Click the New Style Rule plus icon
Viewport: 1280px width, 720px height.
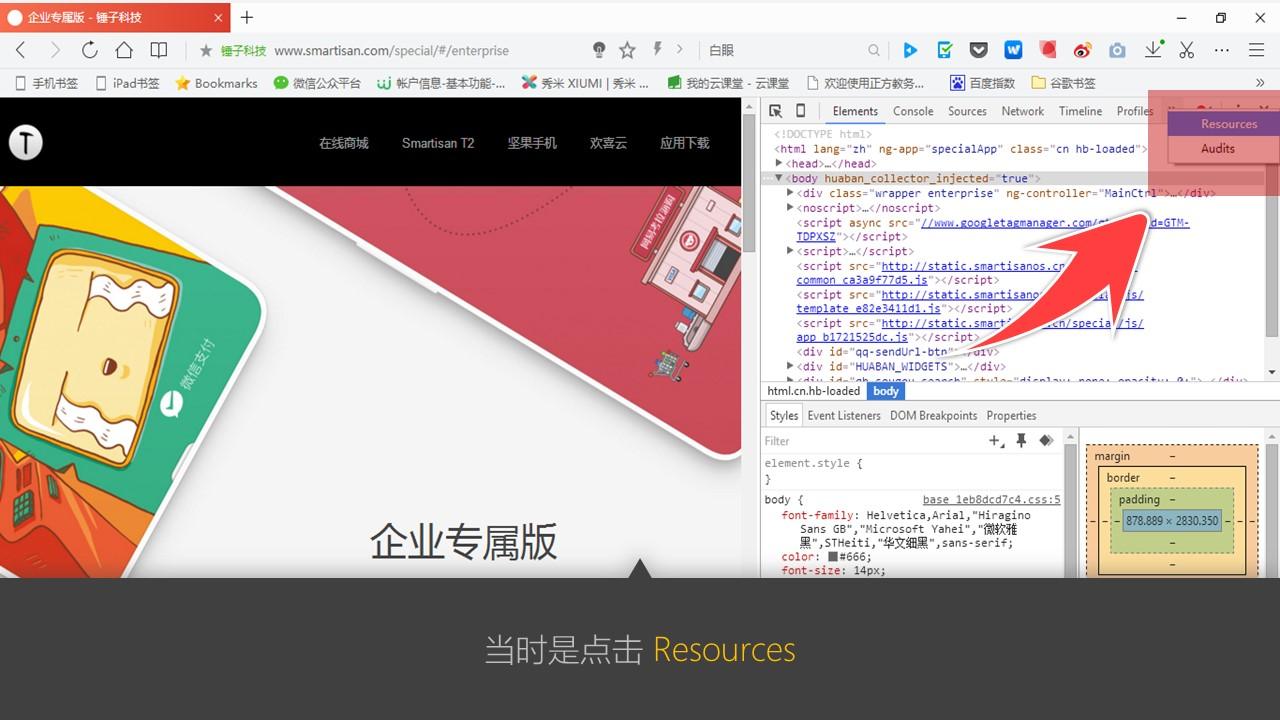(996, 441)
